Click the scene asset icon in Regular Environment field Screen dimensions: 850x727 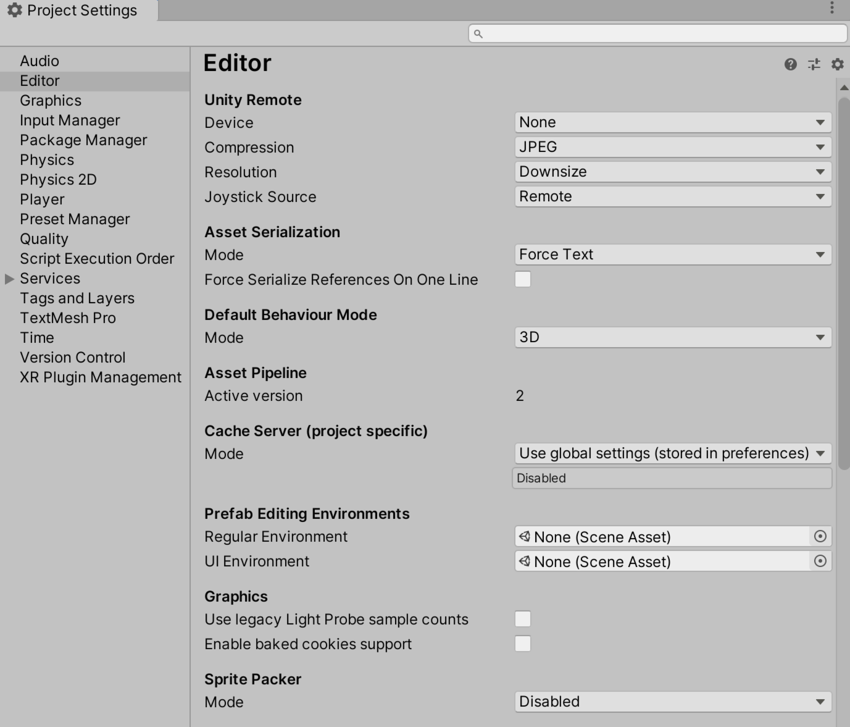(x=525, y=536)
